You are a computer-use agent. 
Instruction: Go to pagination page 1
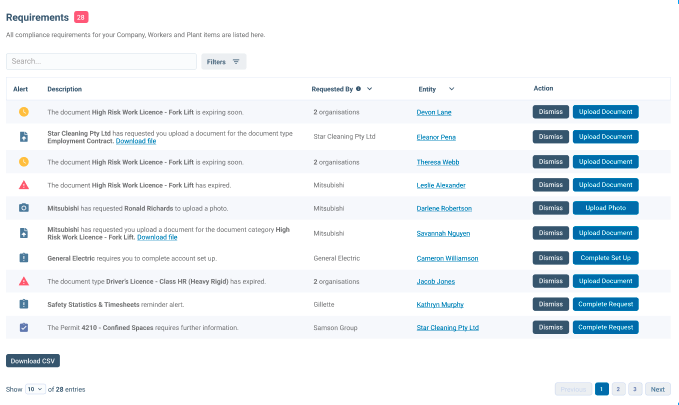tap(601, 389)
